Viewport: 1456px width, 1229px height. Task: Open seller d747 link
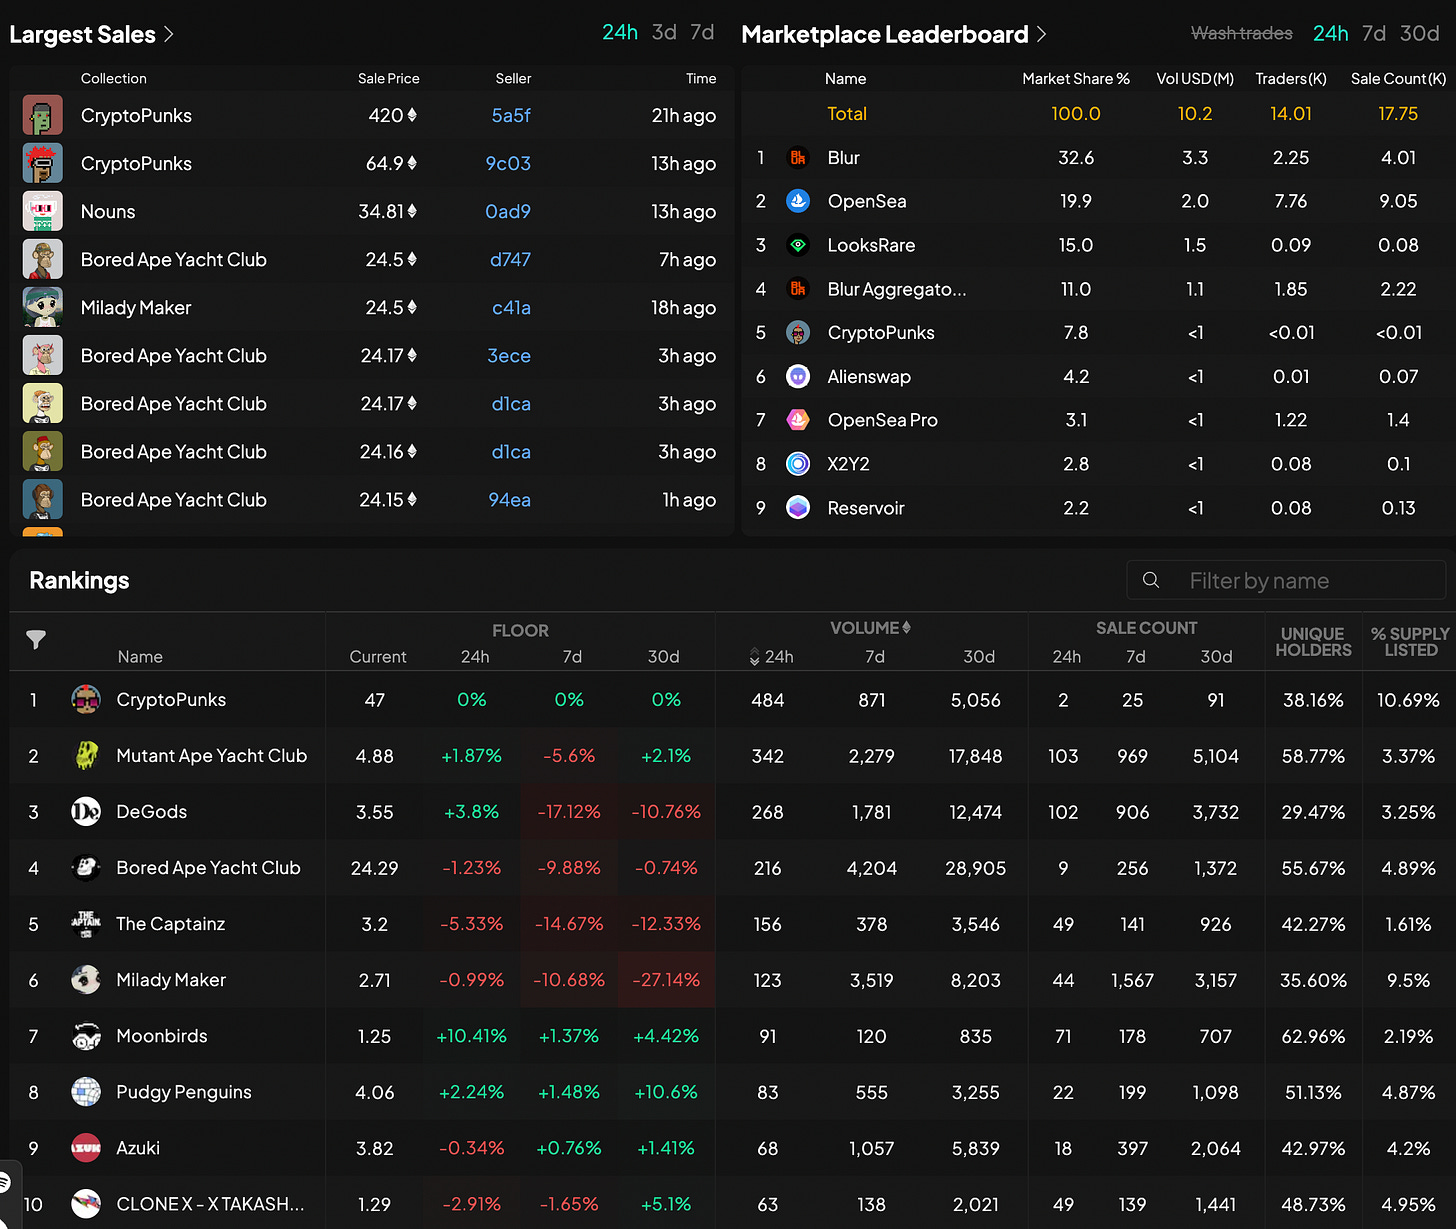(x=510, y=259)
